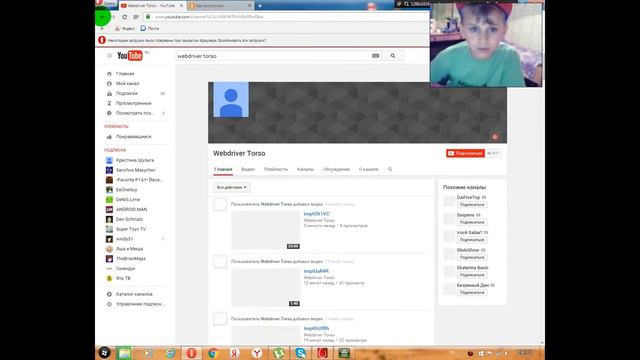Click the search magnifier button

(393, 56)
